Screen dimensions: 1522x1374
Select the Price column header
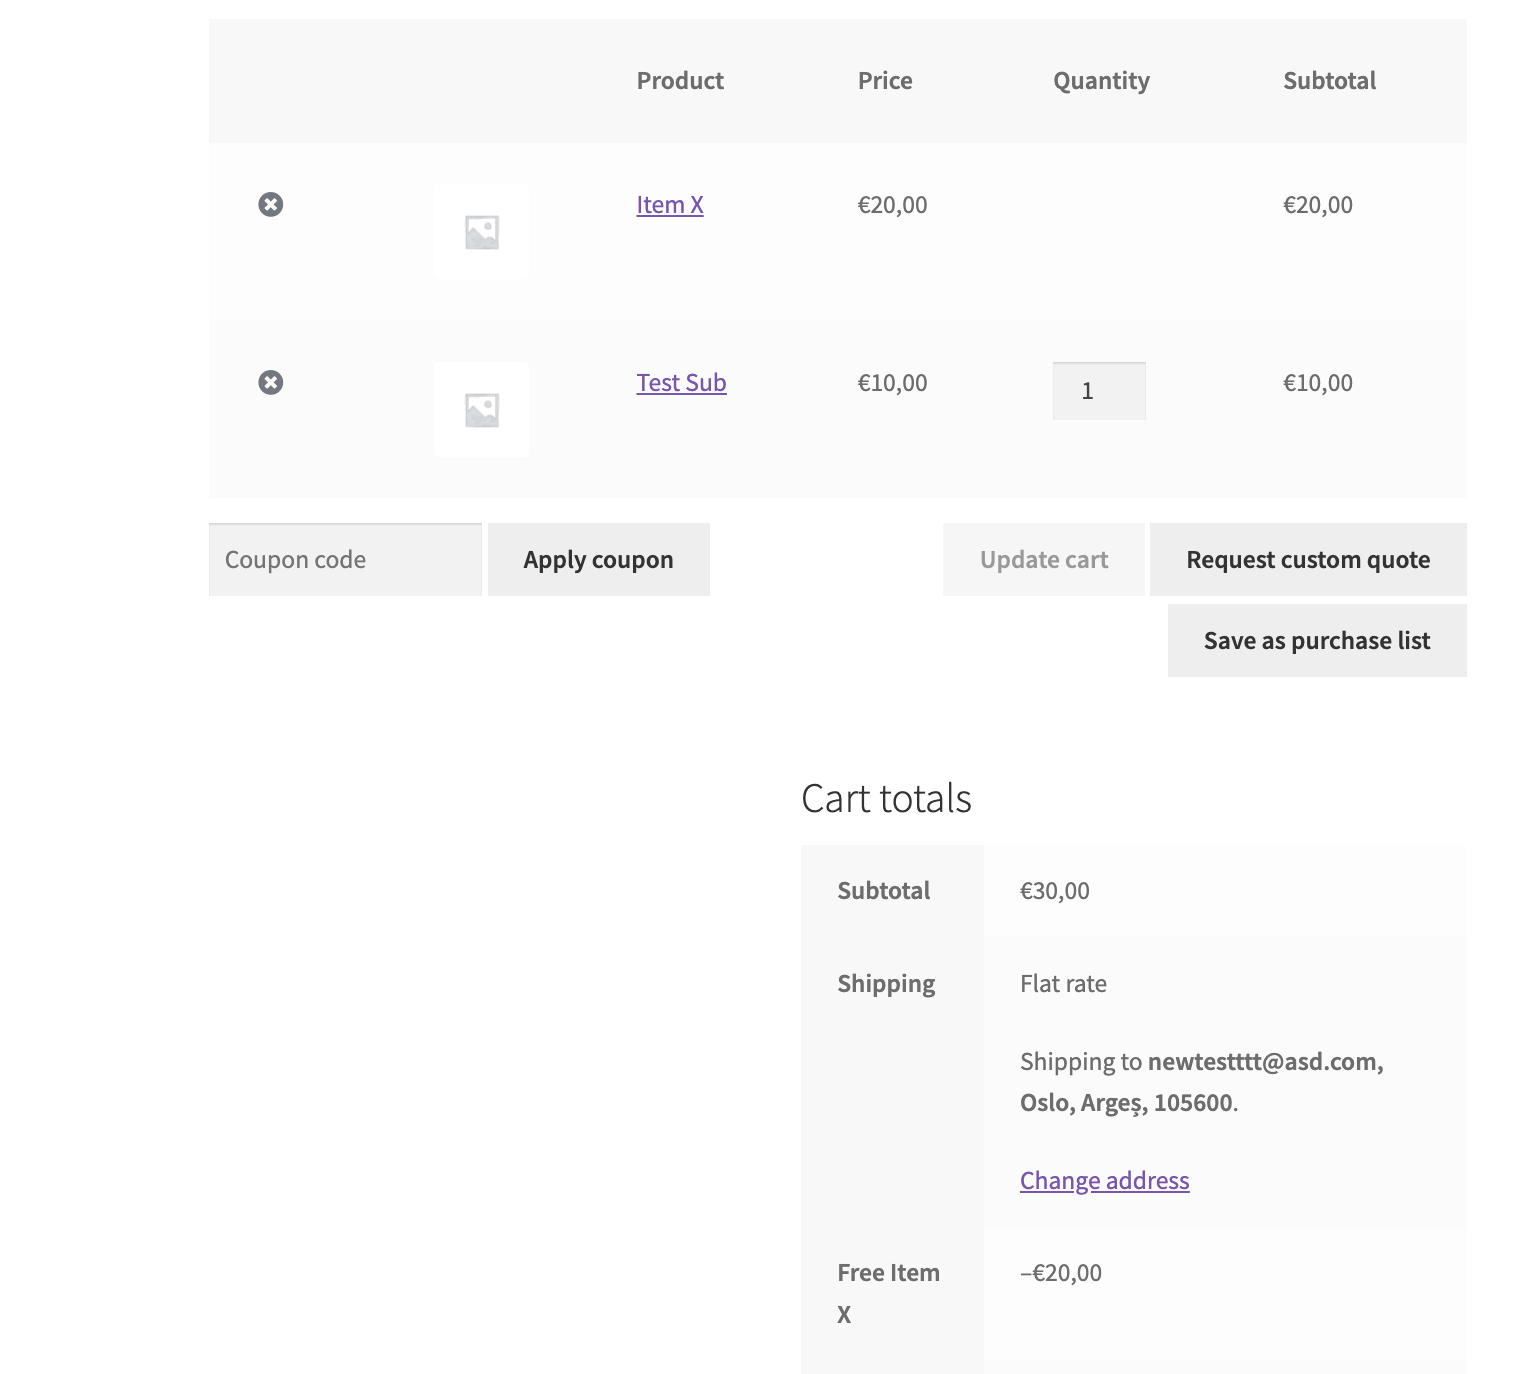click(x=885, y=81)
